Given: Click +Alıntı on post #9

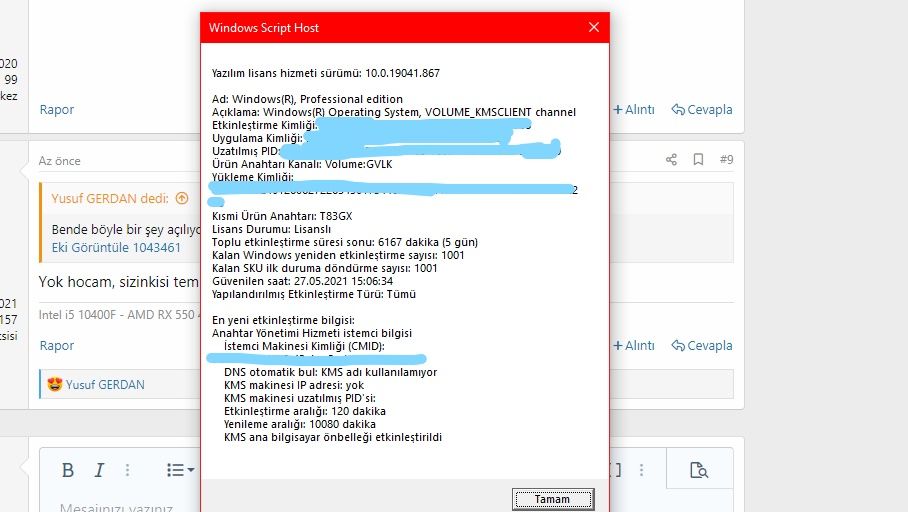Looking at the screenshot, I should (x=634, y=345).
